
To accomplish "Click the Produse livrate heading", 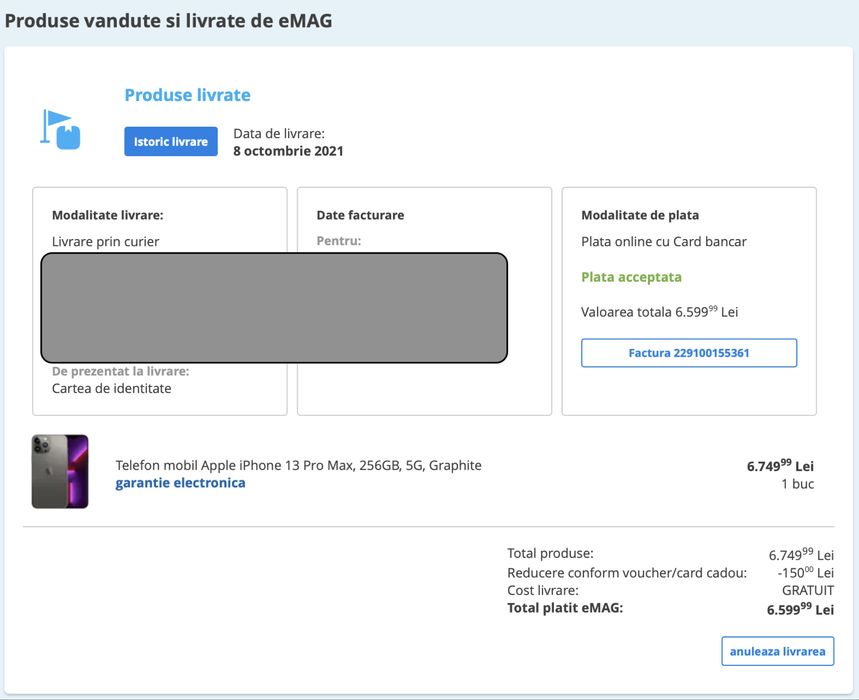I will coord(187,96).
